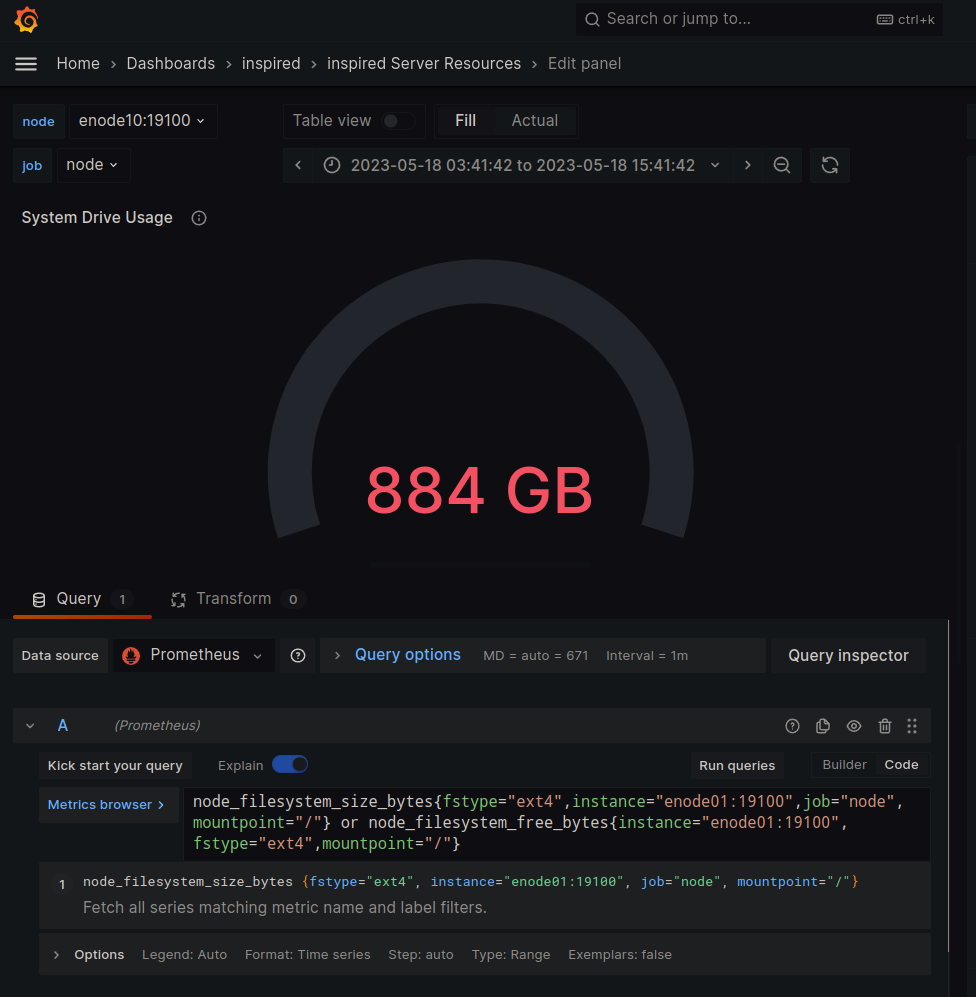Select Actual display mode
The height and width of the screenshot is (997, 976).
(x=535, y=121)
